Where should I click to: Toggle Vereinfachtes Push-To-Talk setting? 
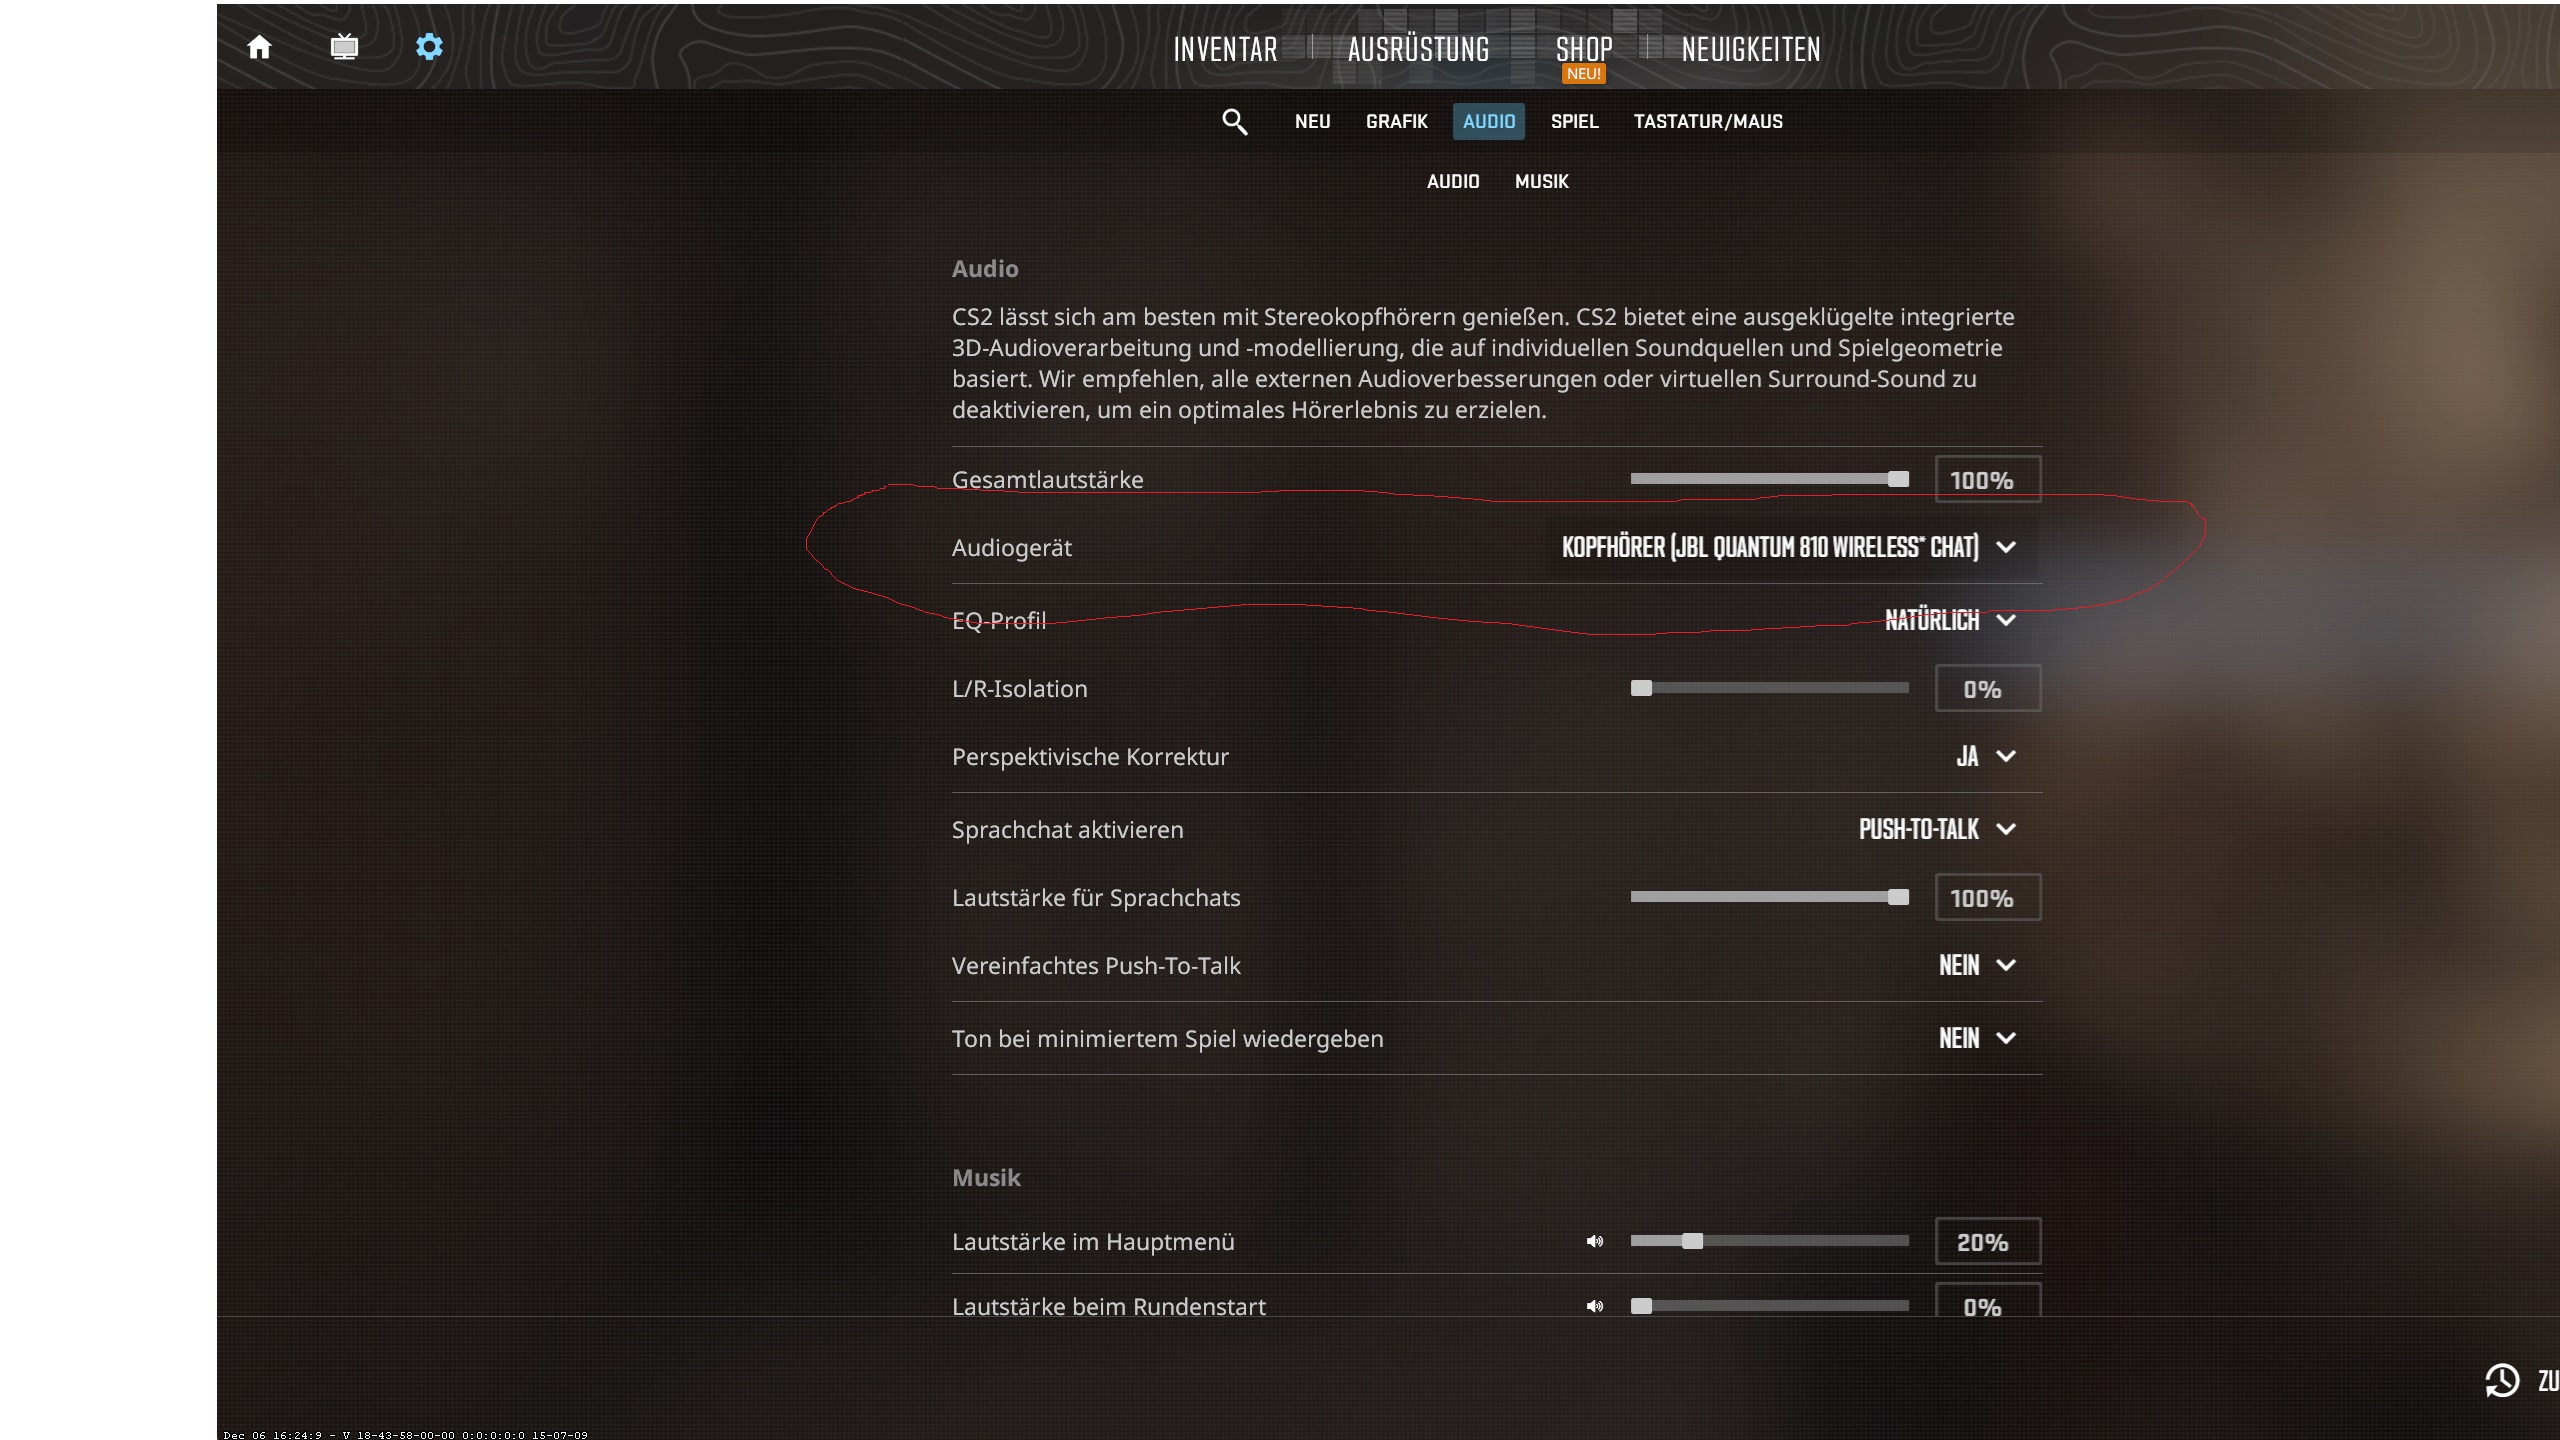[x=1976, y=965]
